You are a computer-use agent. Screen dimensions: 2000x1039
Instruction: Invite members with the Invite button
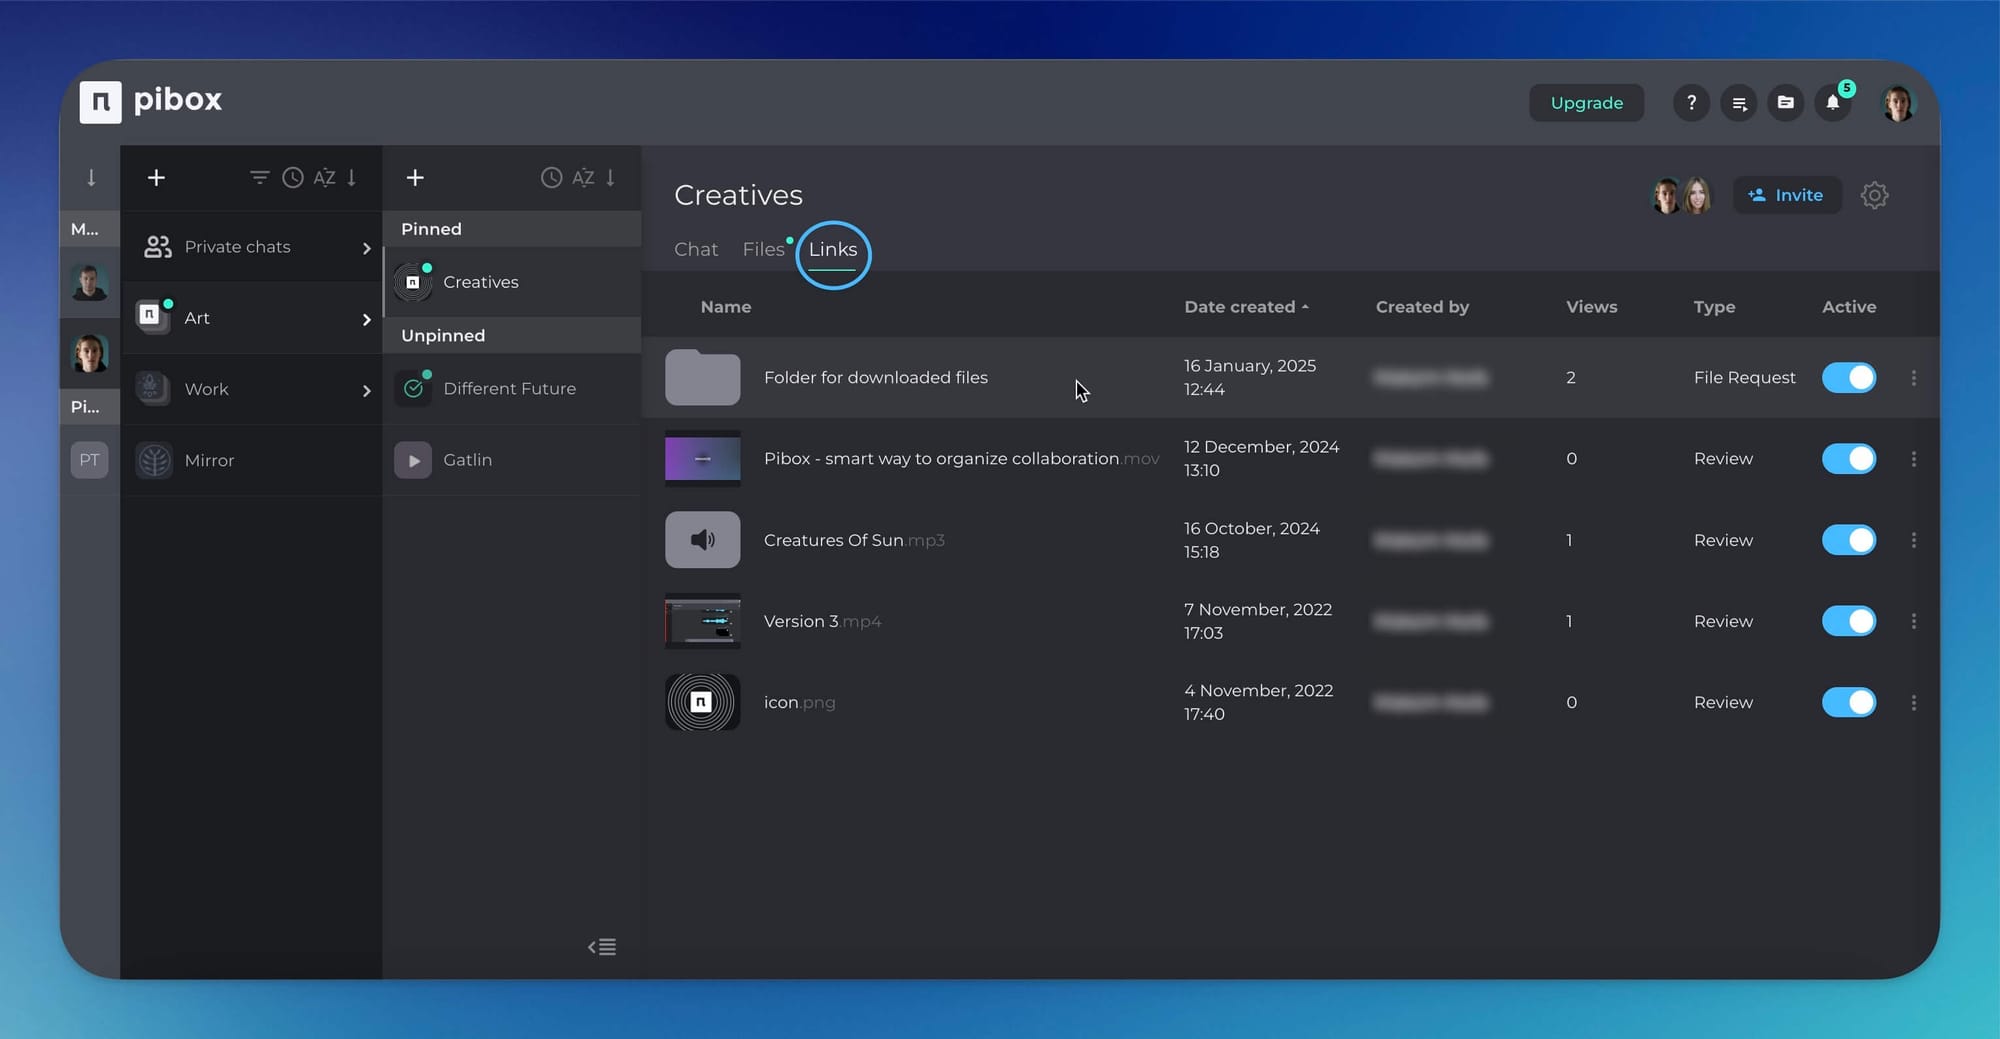[1787, 195]
